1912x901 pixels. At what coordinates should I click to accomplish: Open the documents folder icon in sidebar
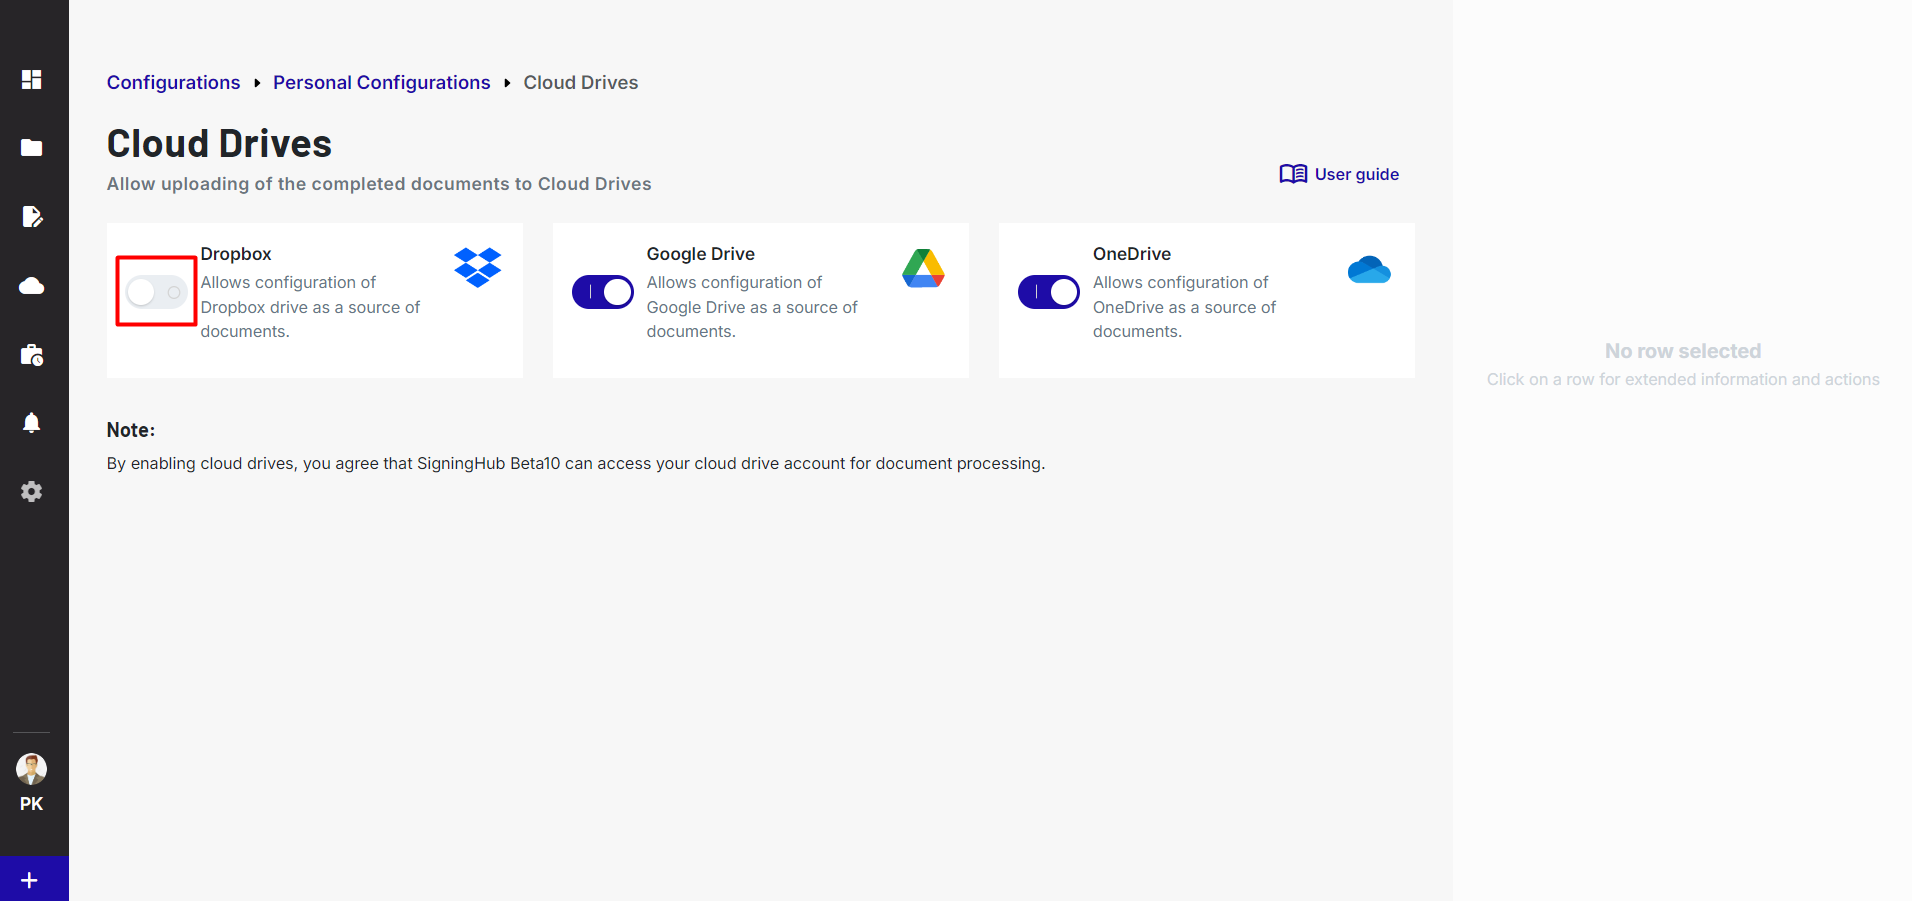[32, 148]
